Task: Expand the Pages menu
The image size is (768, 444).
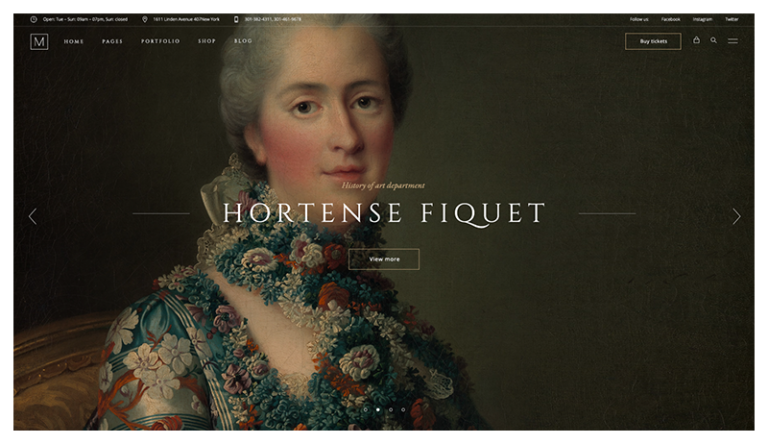Action: point(112,41)
